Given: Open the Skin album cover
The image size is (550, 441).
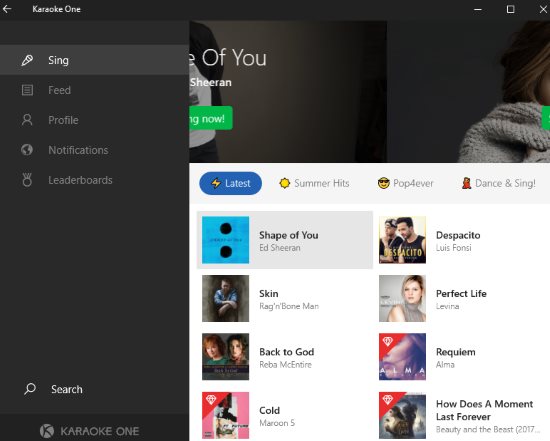Looking at the screenshot, I should pyautogui.click(x=226, y=298).
